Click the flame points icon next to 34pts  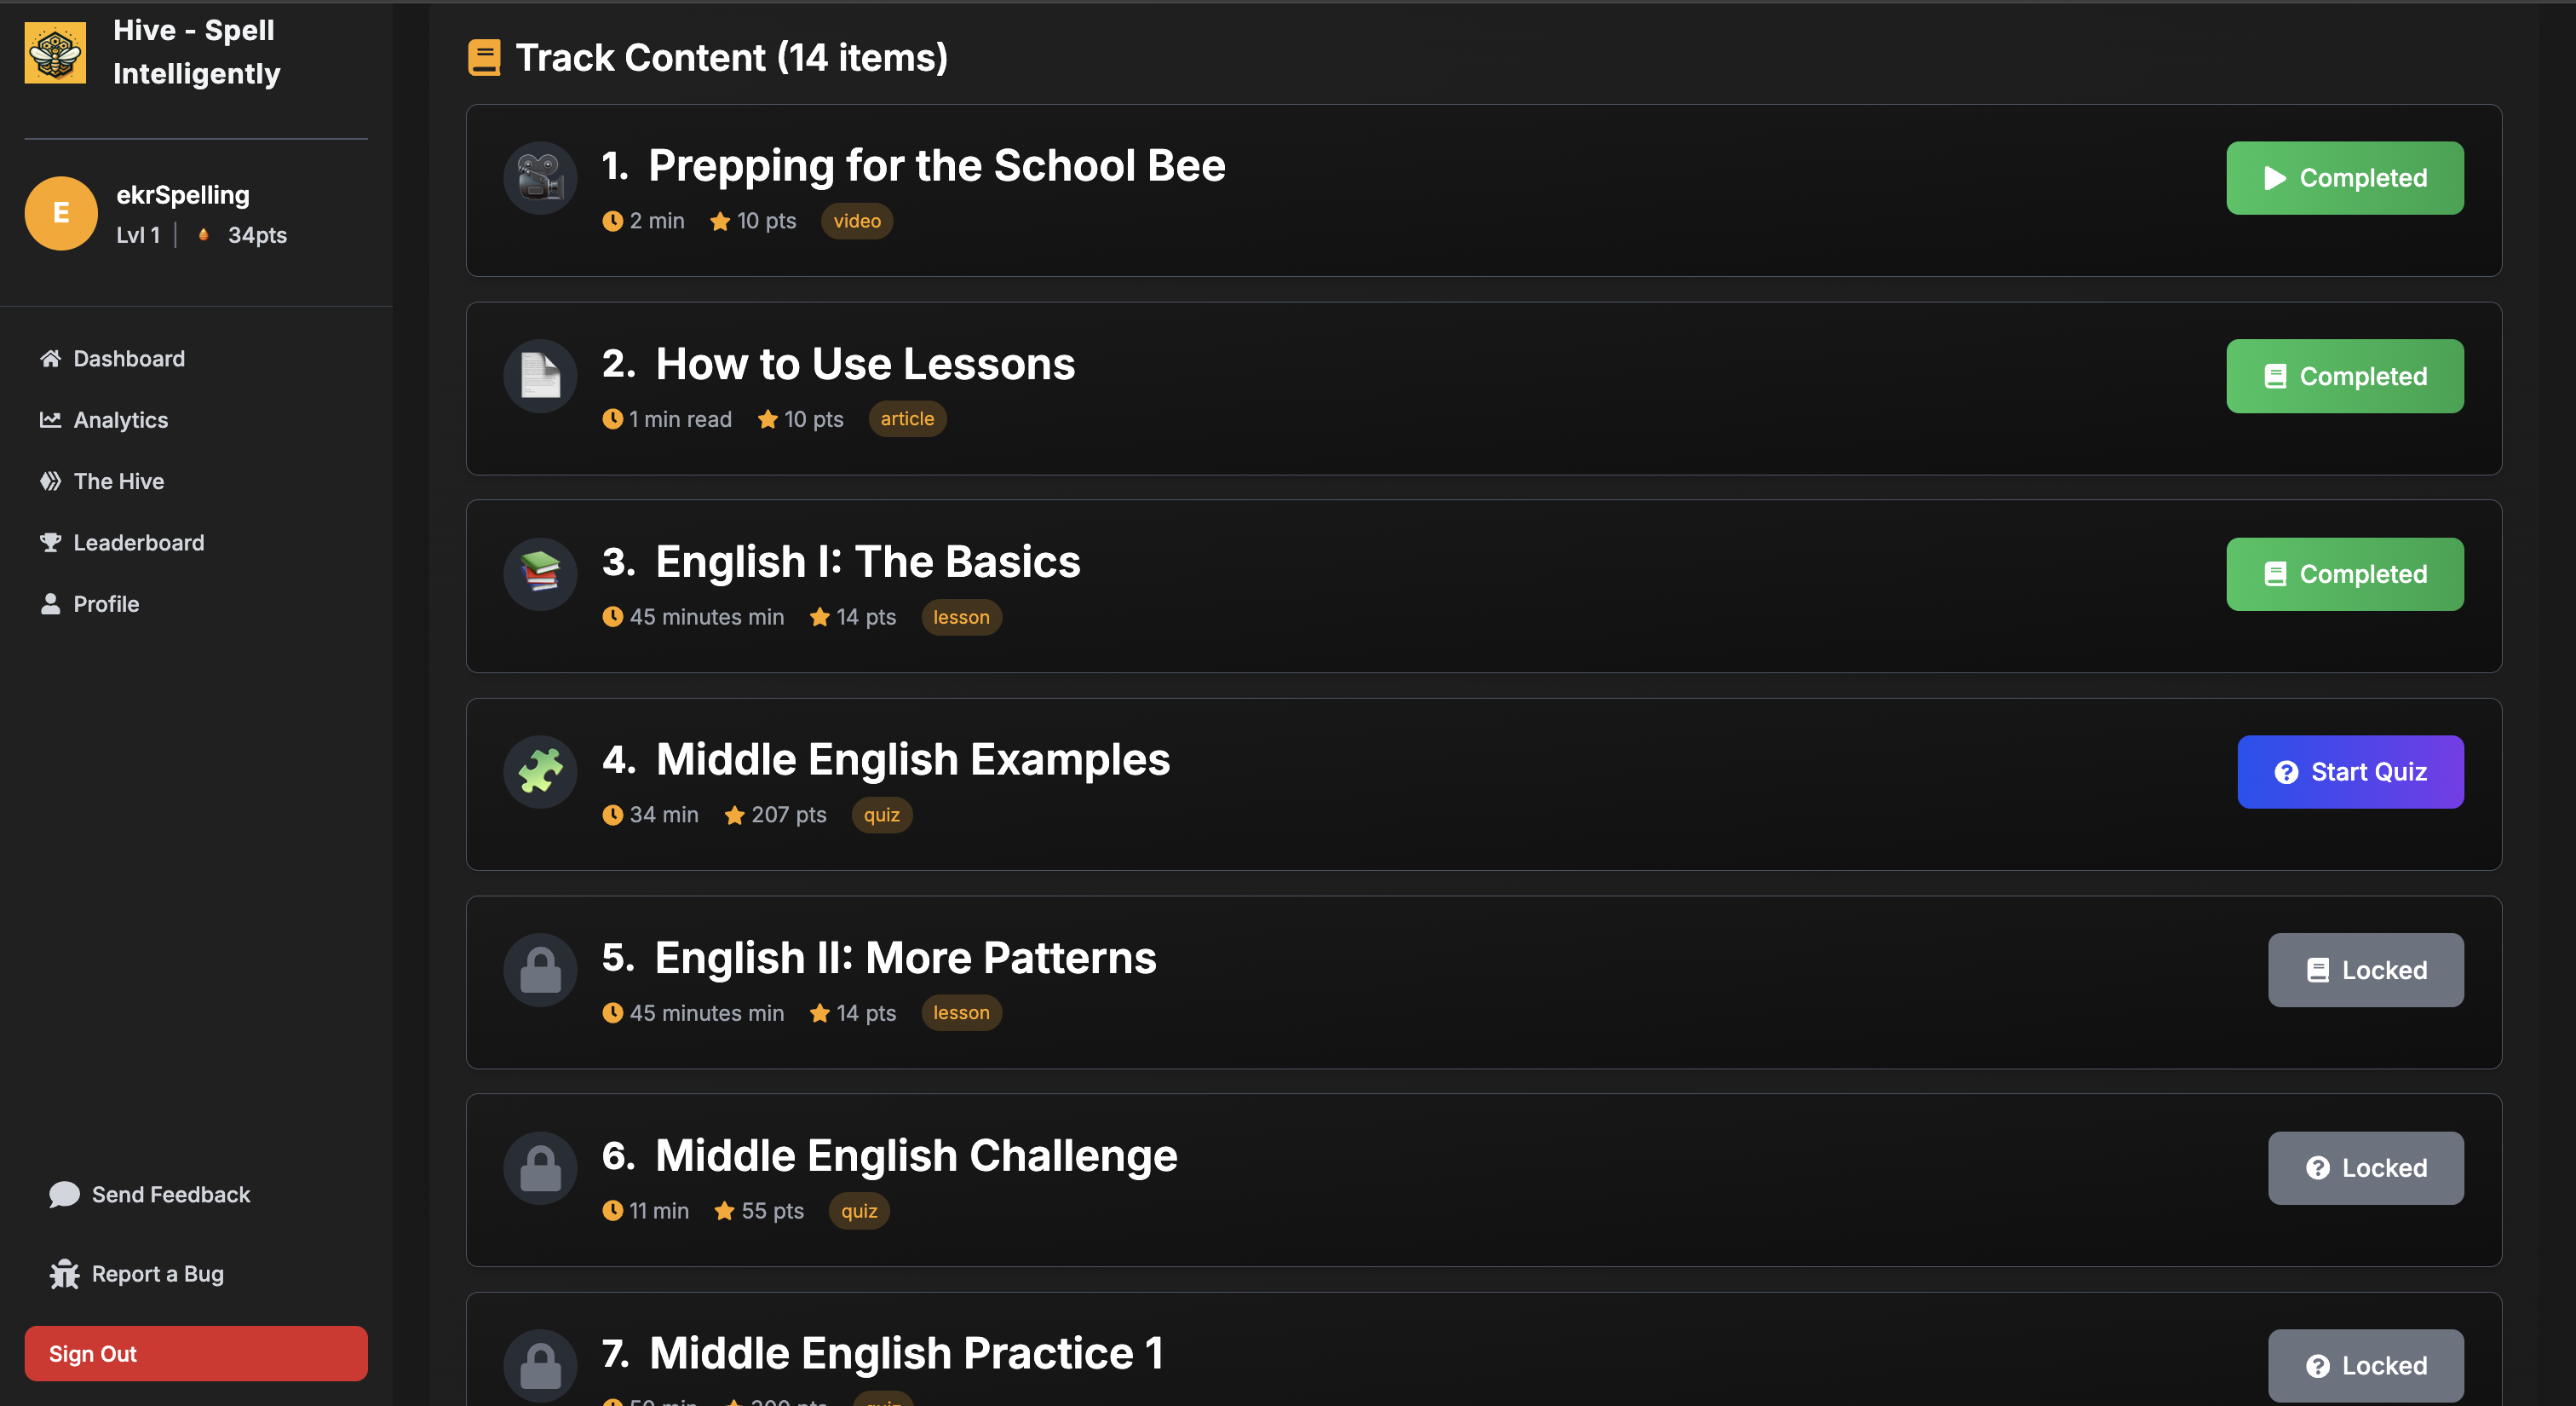click(x=204, y=235)
